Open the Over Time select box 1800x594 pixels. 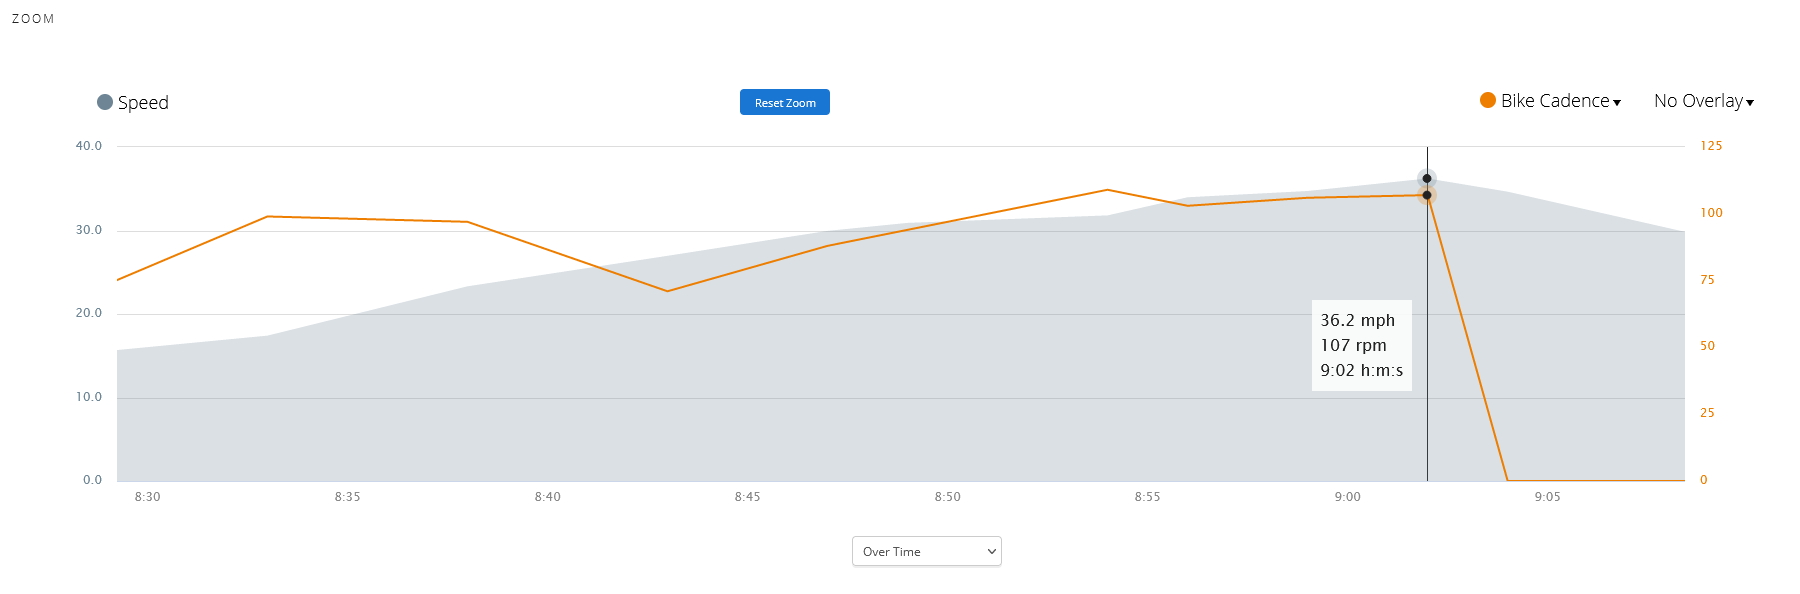(x=926, y=551)
